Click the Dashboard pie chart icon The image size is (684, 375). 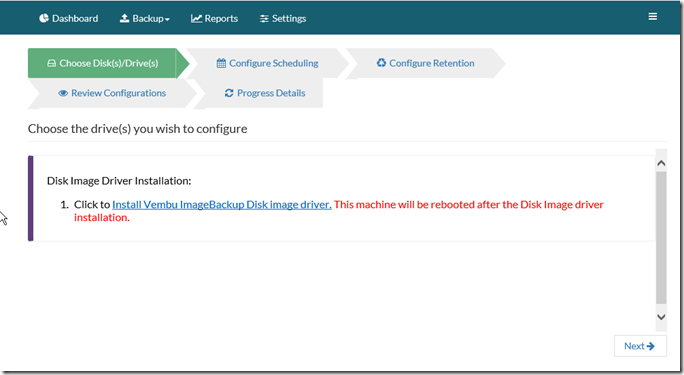[x=44, y=18]
